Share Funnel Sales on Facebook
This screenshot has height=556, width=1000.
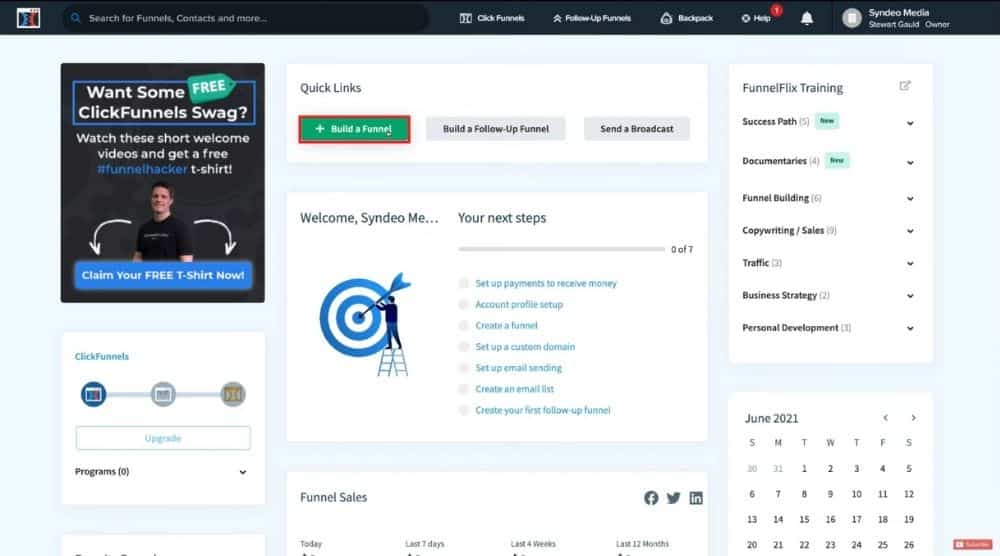point(651,498)
